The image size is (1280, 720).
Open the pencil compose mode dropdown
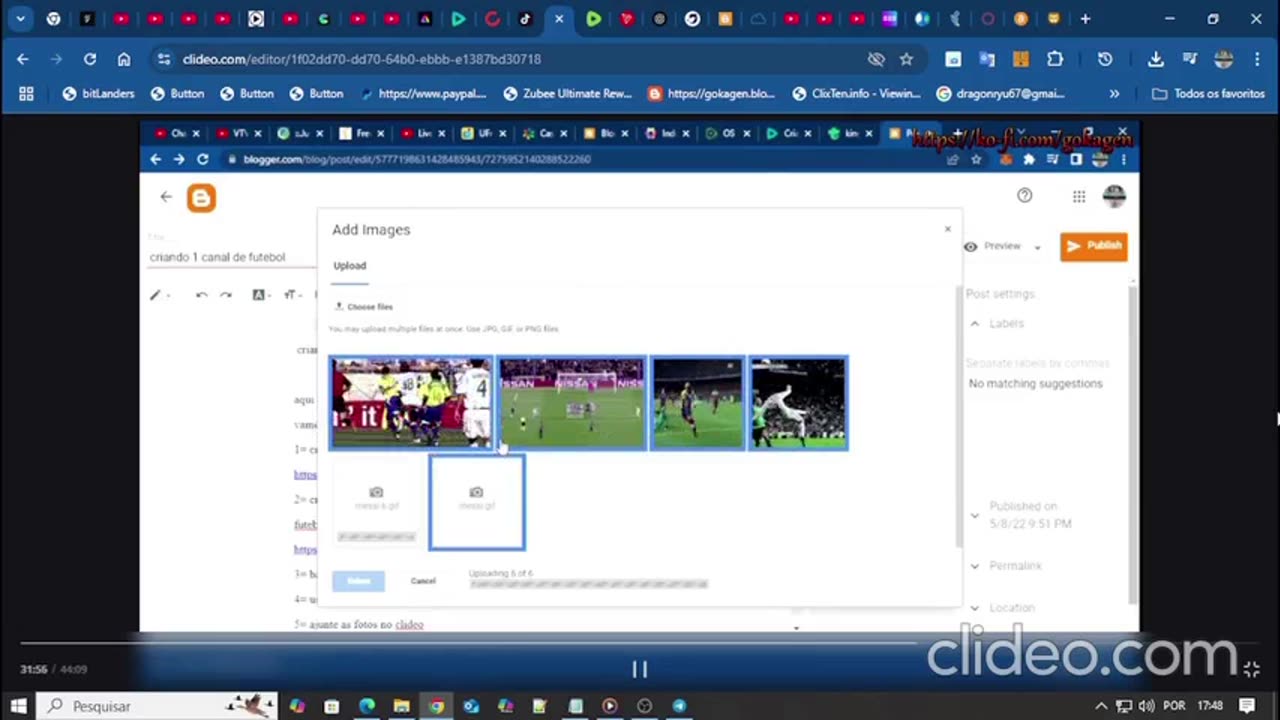(159, 295)
